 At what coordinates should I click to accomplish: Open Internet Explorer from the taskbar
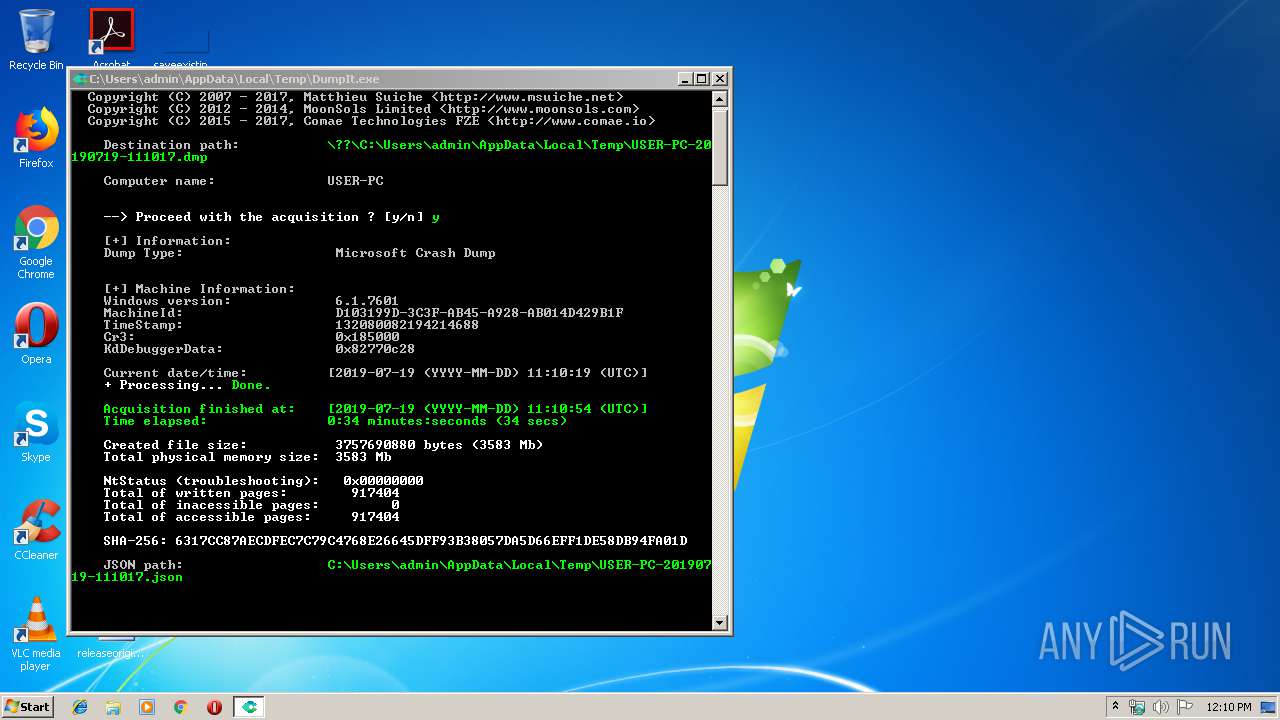80,707
